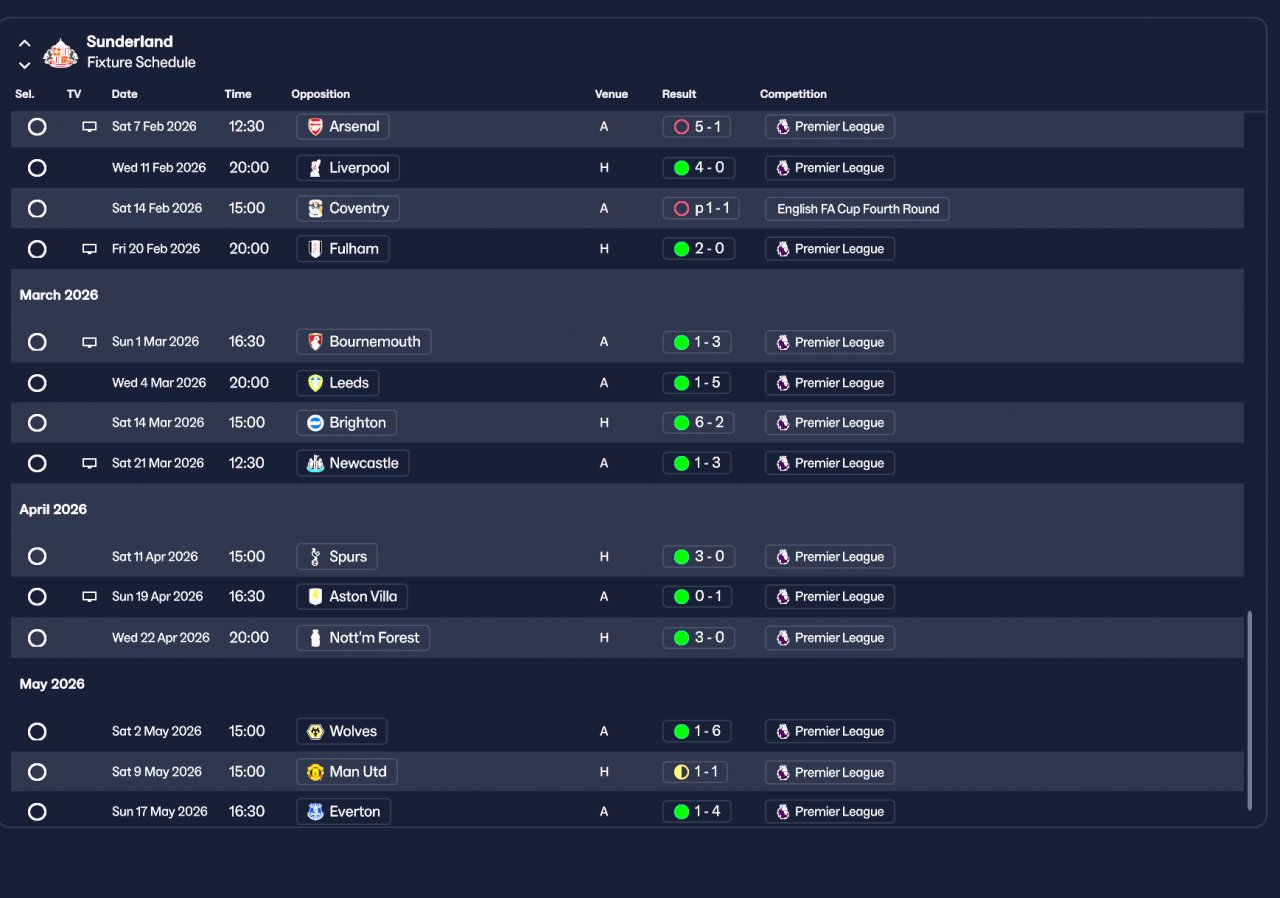Select the Liverpool fixture radio button

pos(37,168)
